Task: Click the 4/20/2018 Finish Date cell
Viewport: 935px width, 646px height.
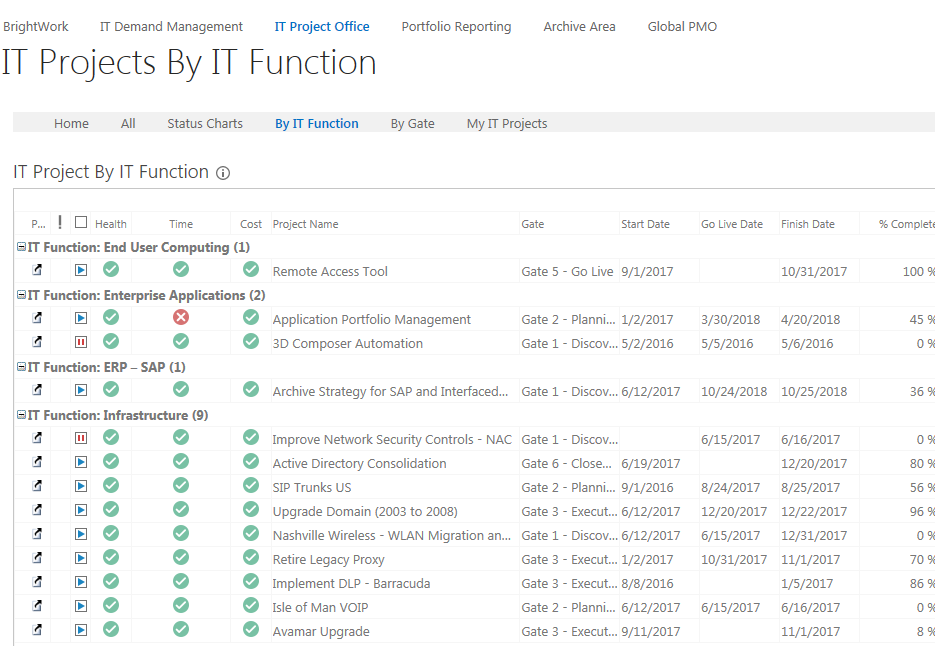Action: [x=810, y=320]
